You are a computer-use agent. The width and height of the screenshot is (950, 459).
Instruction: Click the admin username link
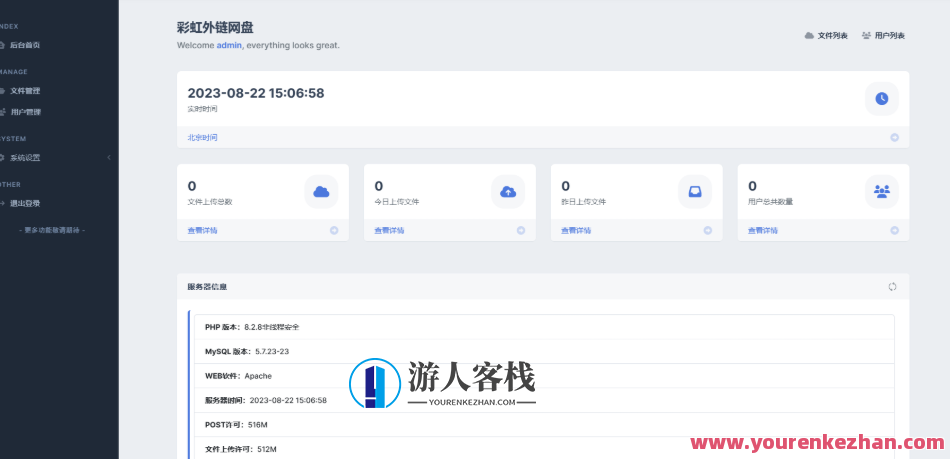229,45
